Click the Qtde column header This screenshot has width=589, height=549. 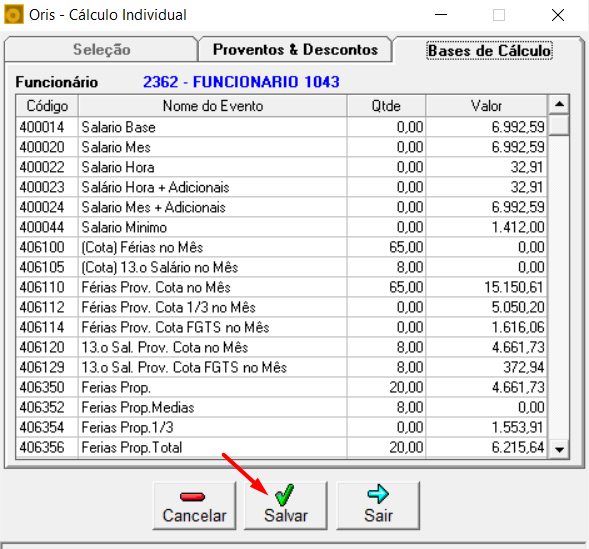pyautogui.click(x=386, y=106)
